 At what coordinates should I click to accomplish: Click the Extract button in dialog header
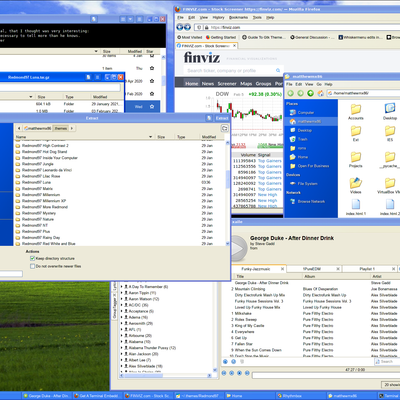click(222, 118)
